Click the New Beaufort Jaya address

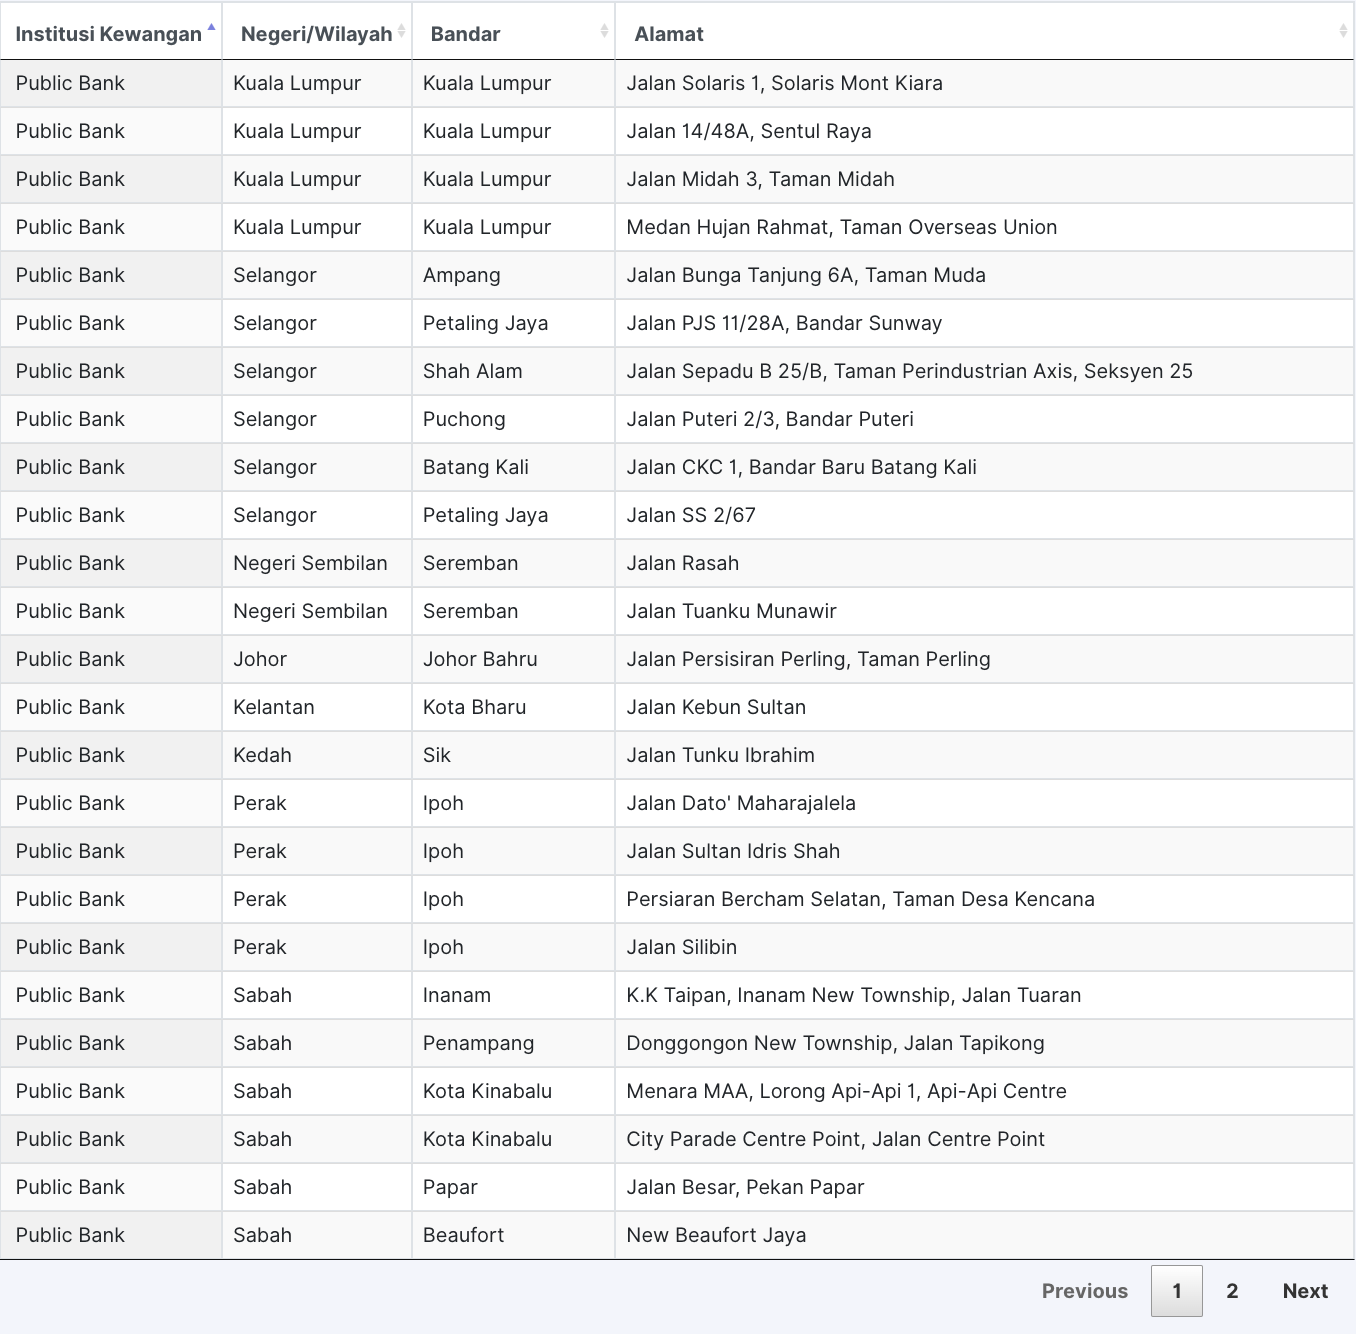click(716, 1235)
